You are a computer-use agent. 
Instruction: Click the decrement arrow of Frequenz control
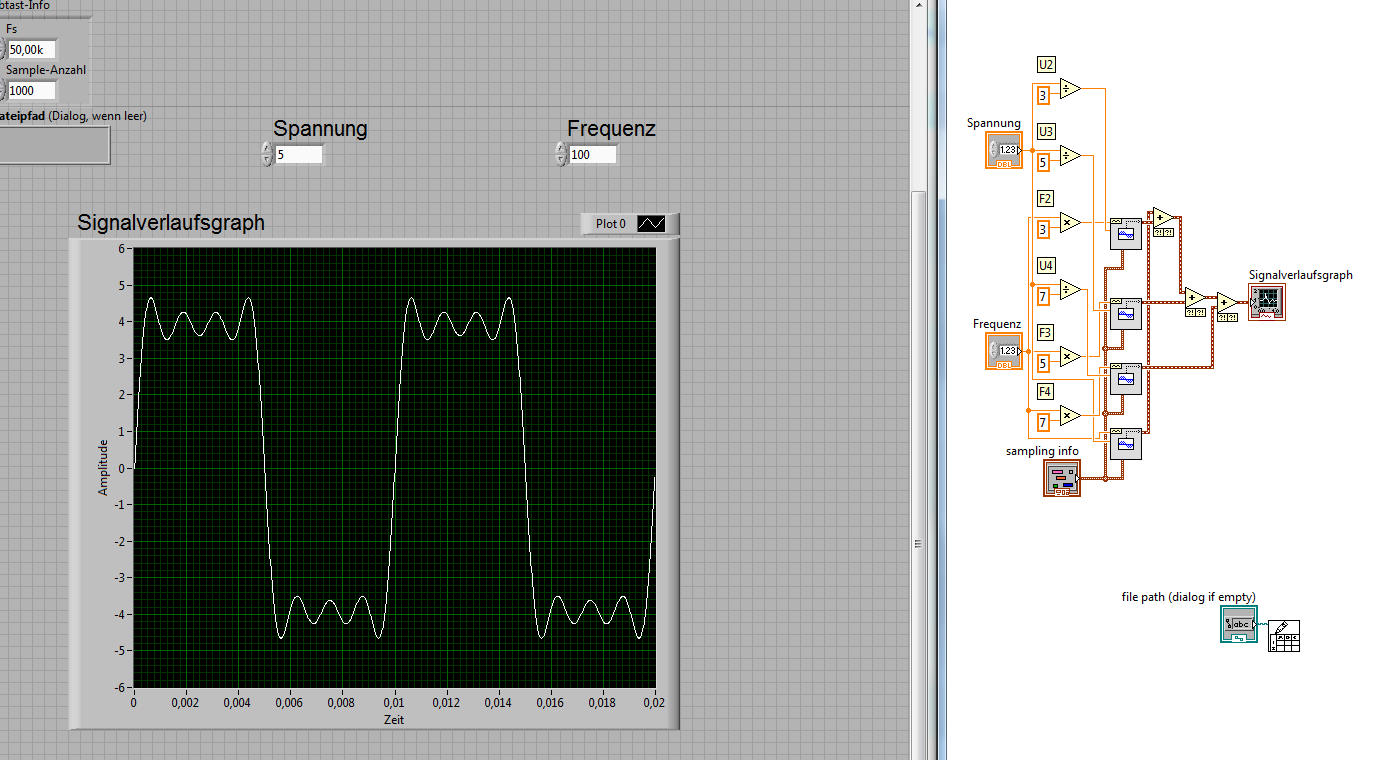tap(560, 160)
